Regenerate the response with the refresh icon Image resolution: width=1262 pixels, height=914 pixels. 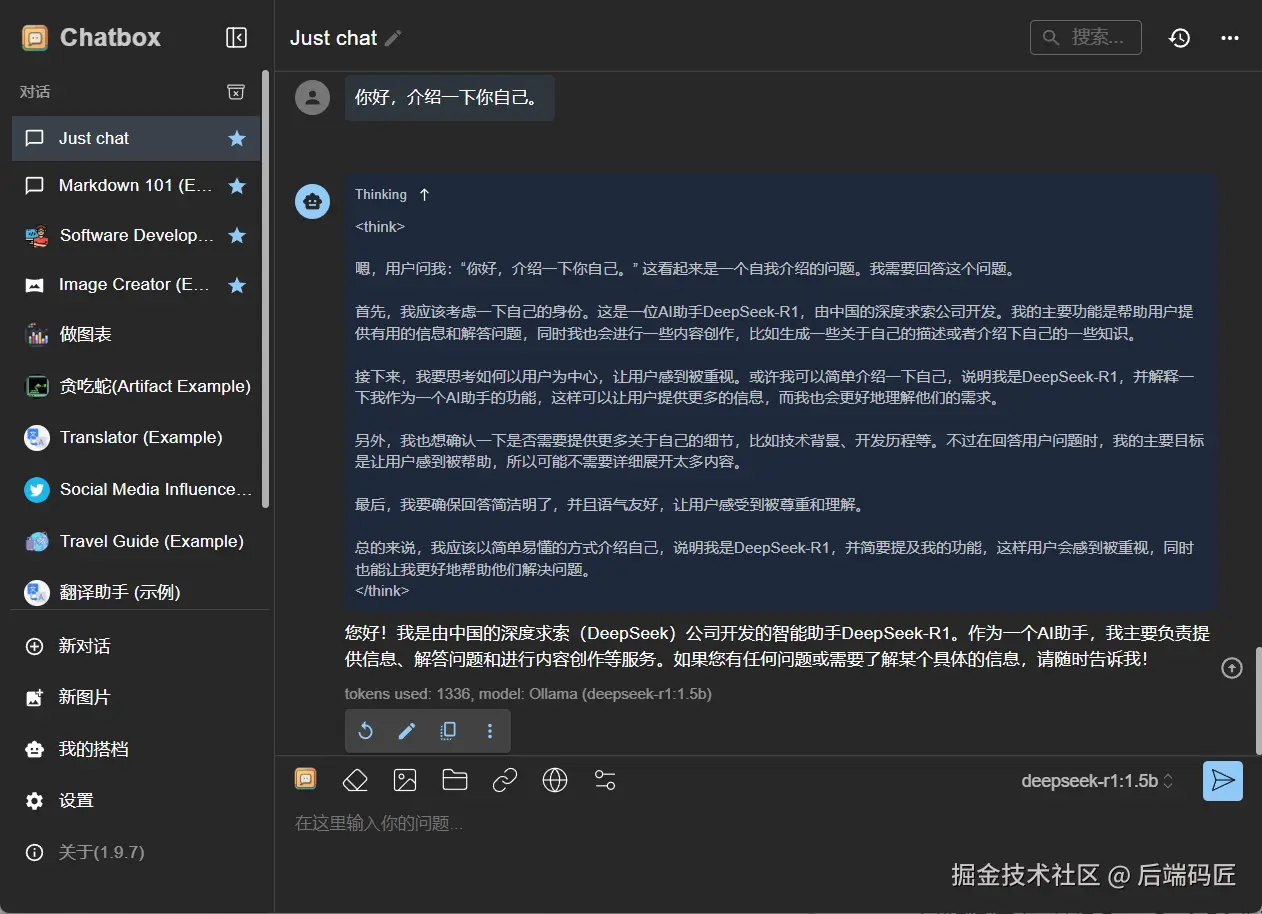point(366,731)
